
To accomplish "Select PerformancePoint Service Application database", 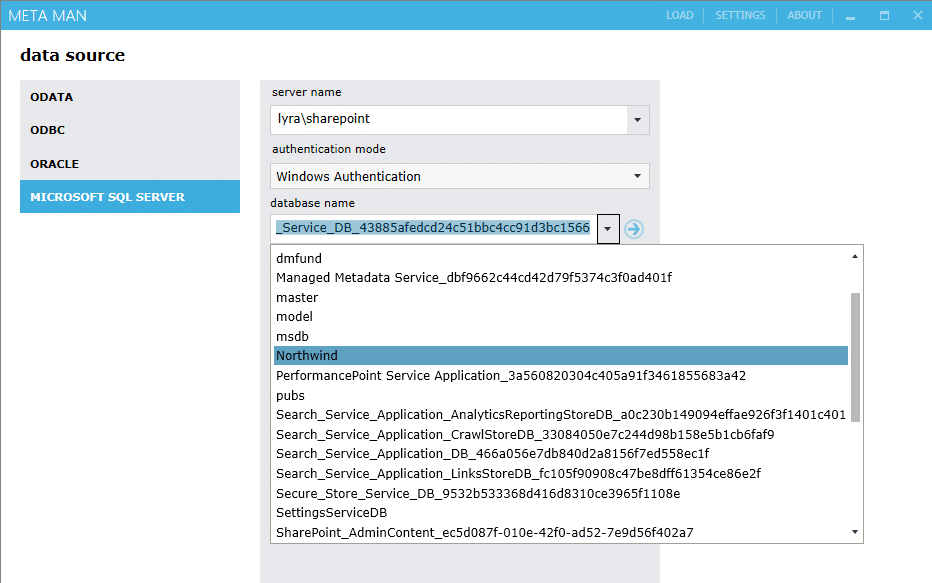I will 561,376.
